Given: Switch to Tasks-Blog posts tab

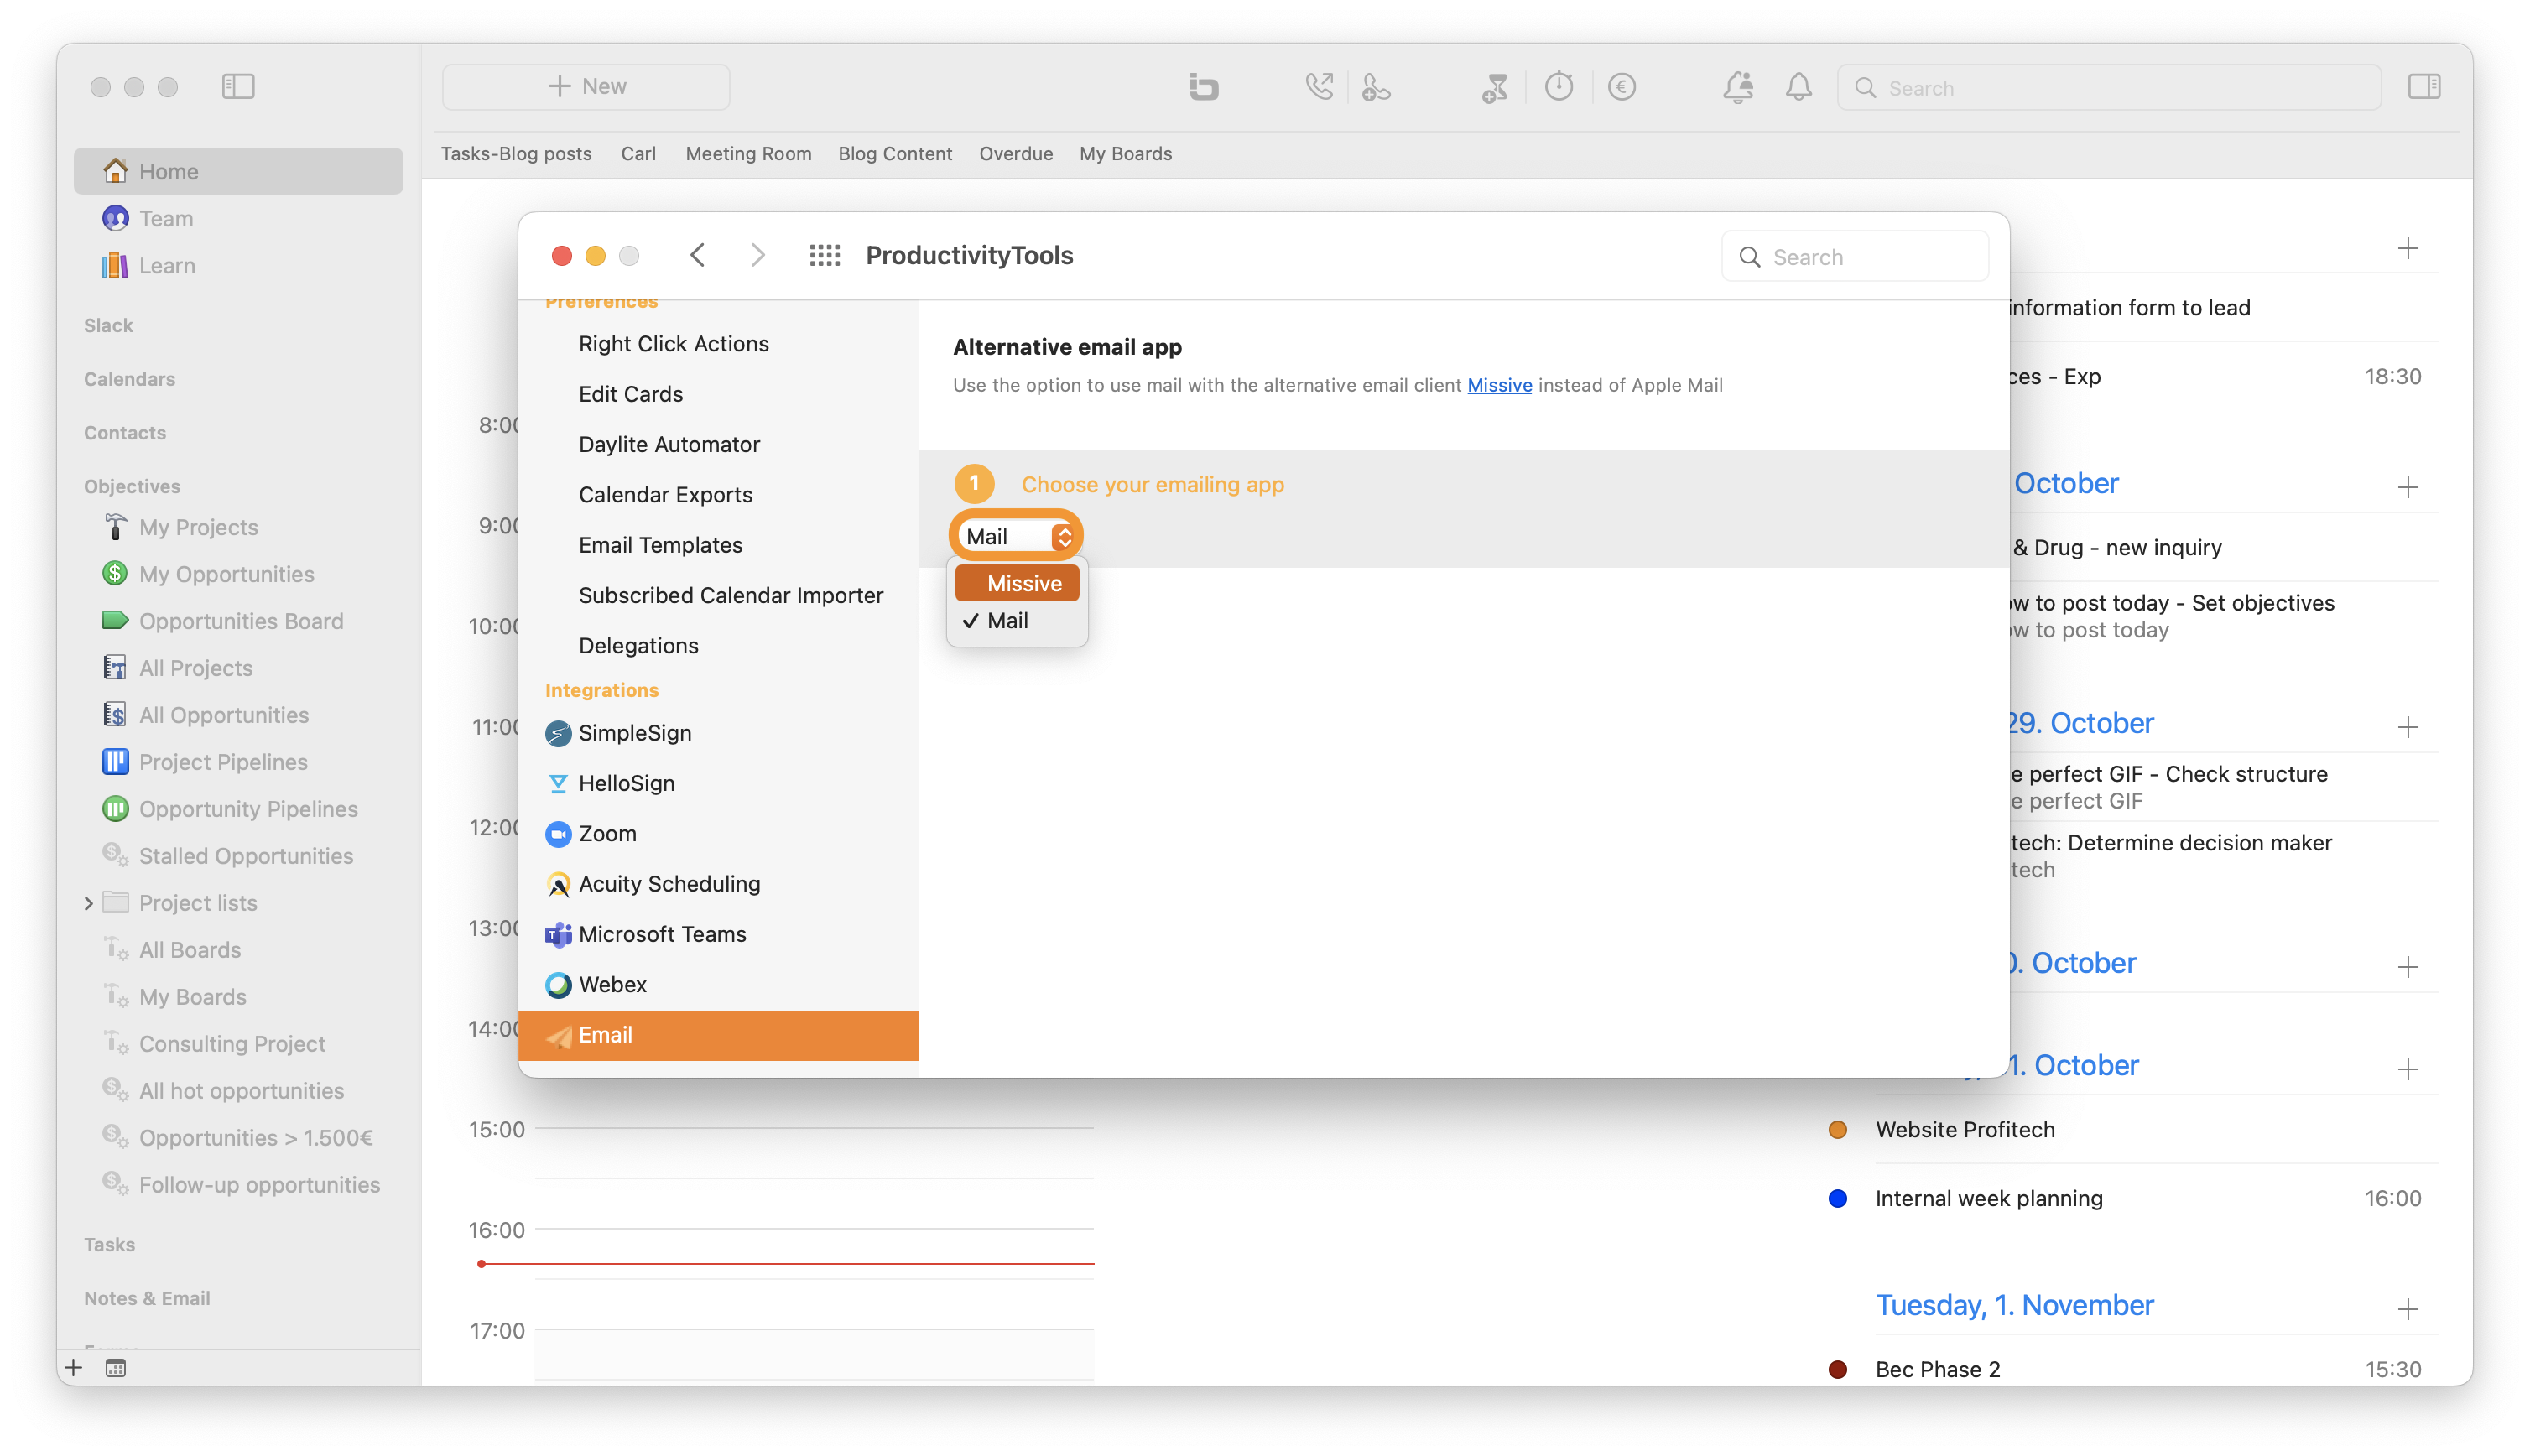Looking at the screenshot, I should (516, 153).
